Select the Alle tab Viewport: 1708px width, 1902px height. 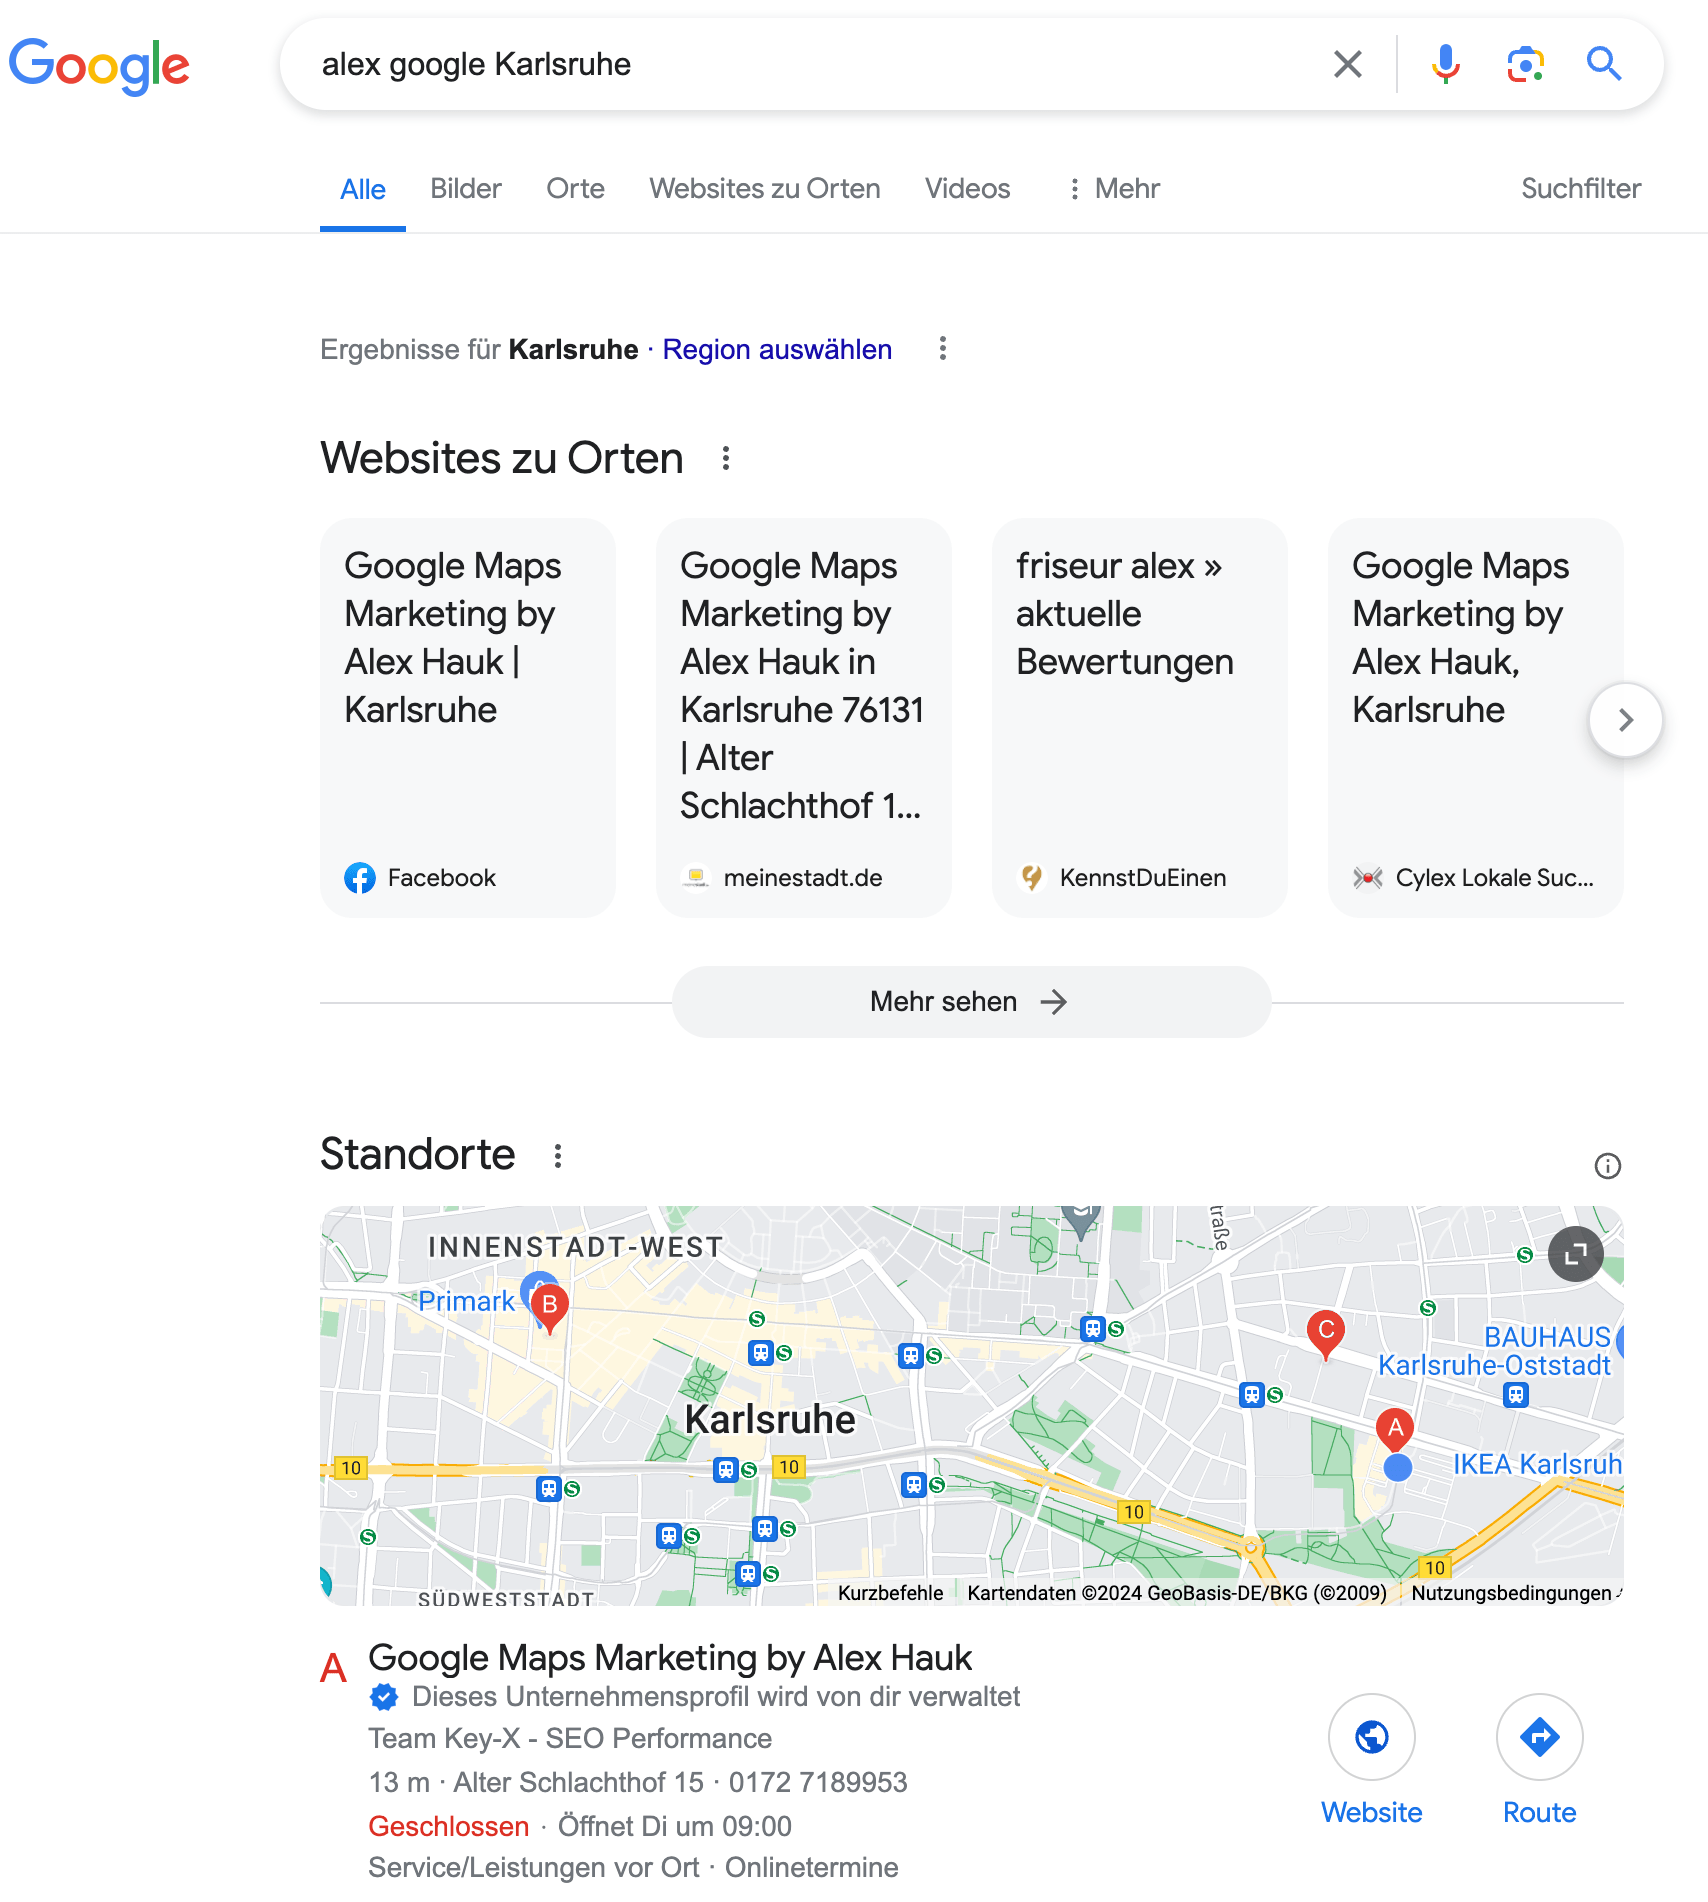363,189
